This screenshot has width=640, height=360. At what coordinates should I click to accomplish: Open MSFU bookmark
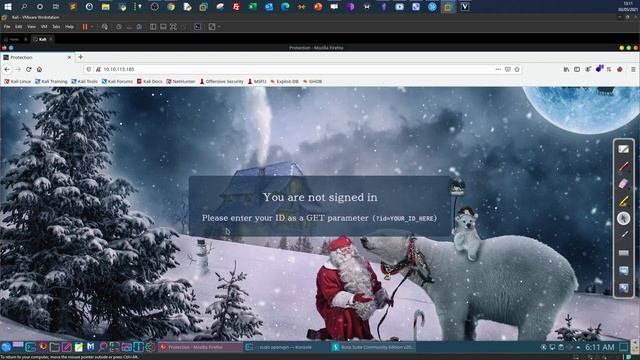(x=257, y=82)
